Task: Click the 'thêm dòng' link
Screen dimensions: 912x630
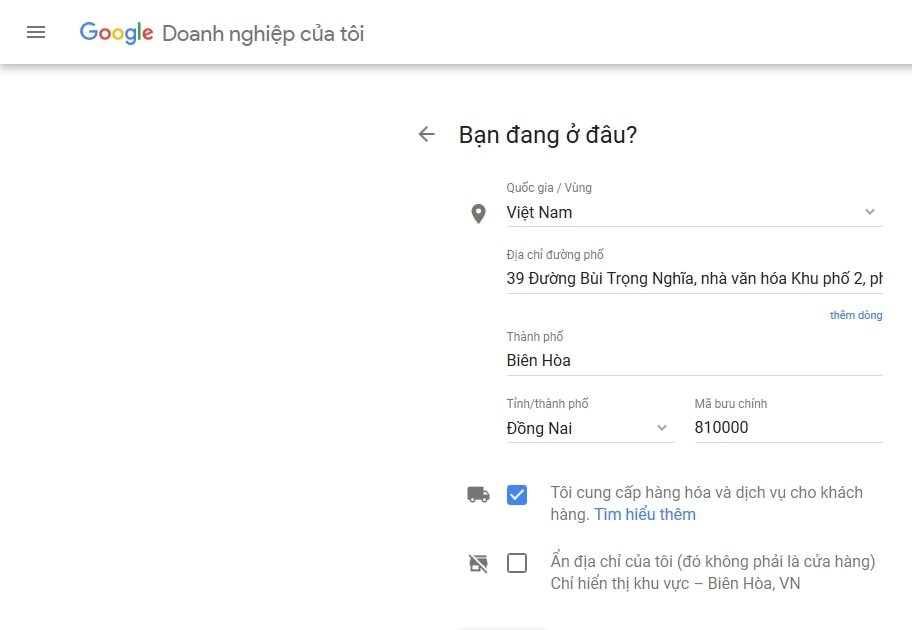Action: [856, 315]
